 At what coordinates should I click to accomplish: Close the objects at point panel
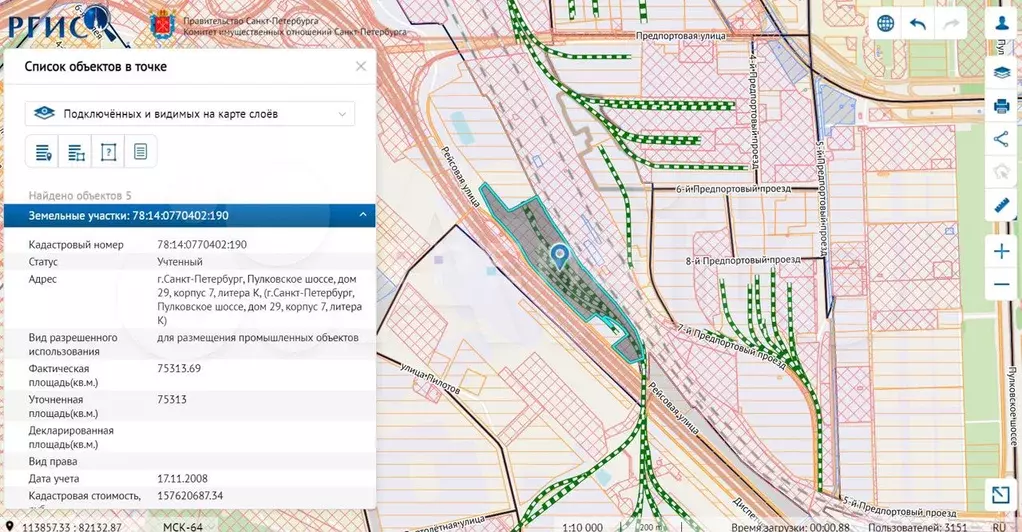coord(360,66)
